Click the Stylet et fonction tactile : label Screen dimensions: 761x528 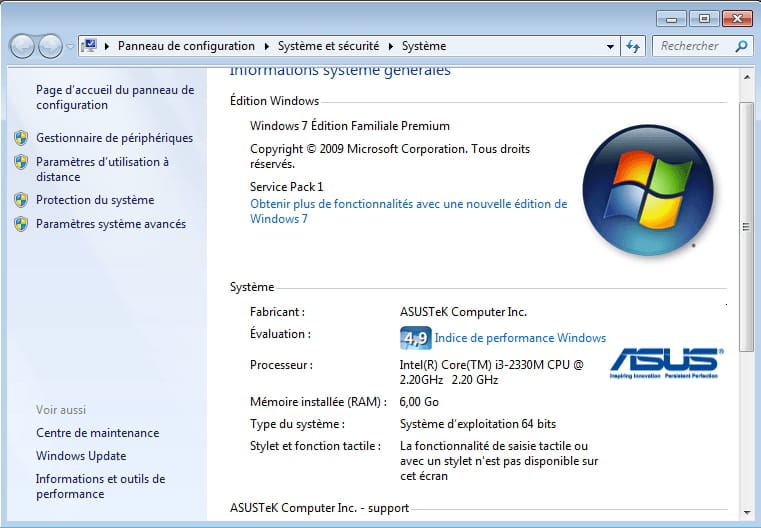(315, 446)
